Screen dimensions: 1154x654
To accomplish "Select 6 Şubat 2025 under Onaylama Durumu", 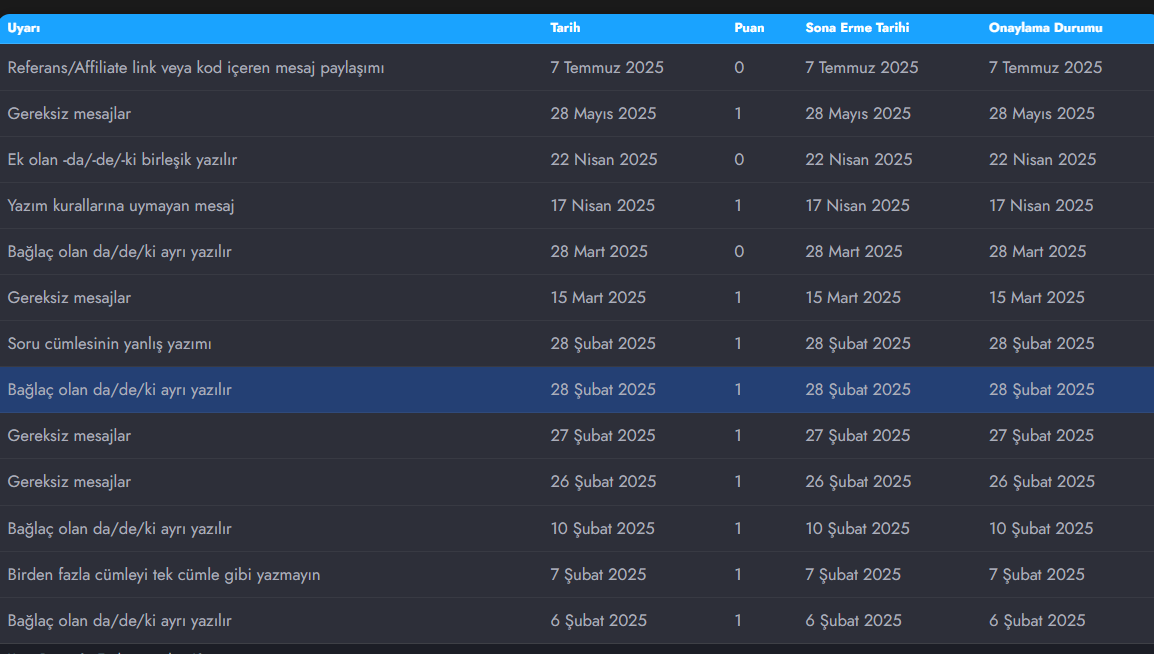I will (x=1038, y=621).
